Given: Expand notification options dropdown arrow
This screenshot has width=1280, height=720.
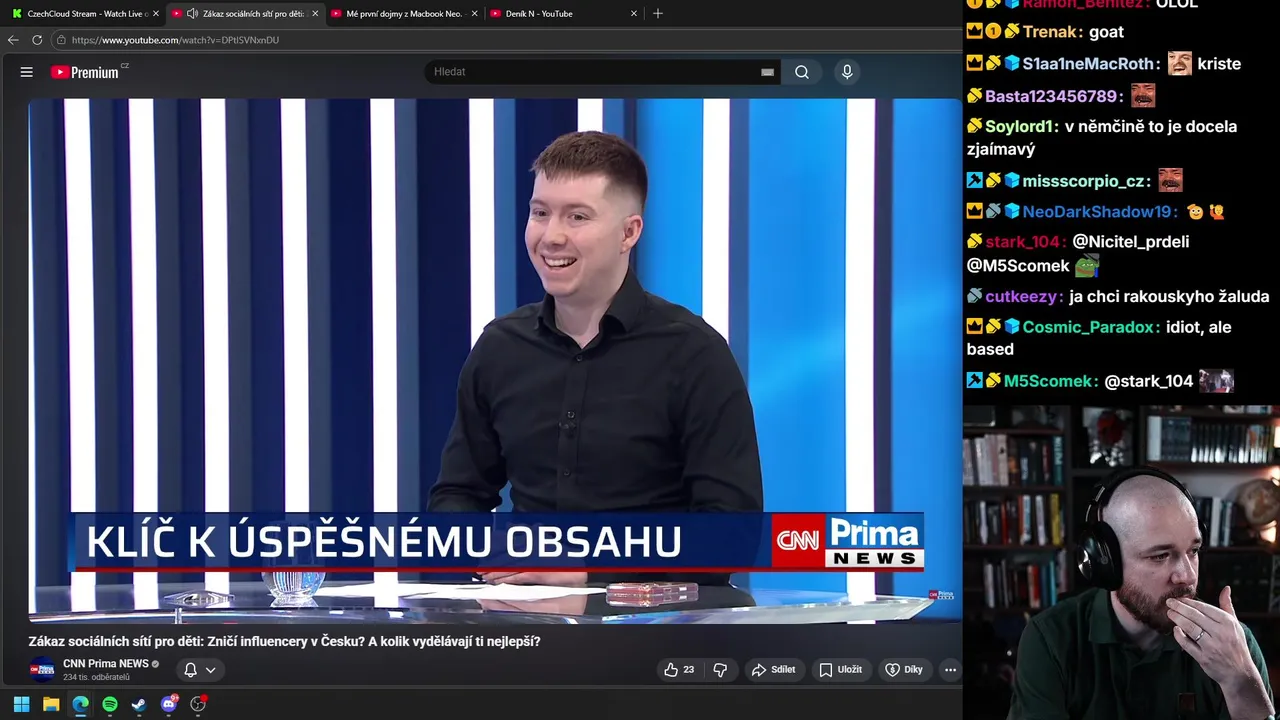Looking at the screenshot, I should click(210, 670).
